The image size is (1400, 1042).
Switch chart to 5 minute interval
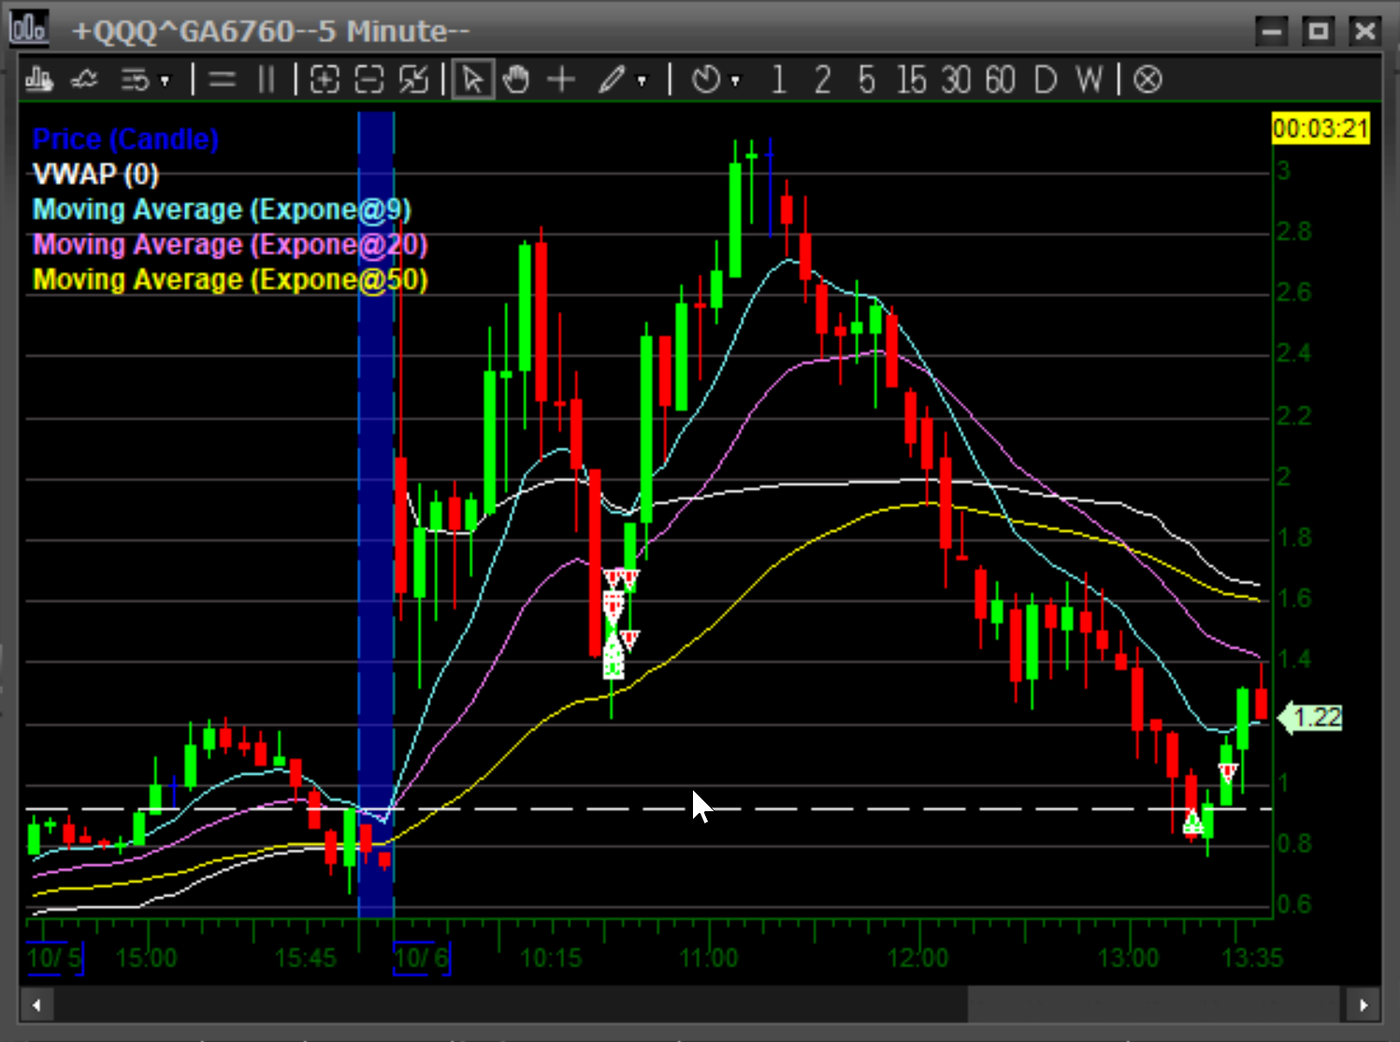(866, 79)
